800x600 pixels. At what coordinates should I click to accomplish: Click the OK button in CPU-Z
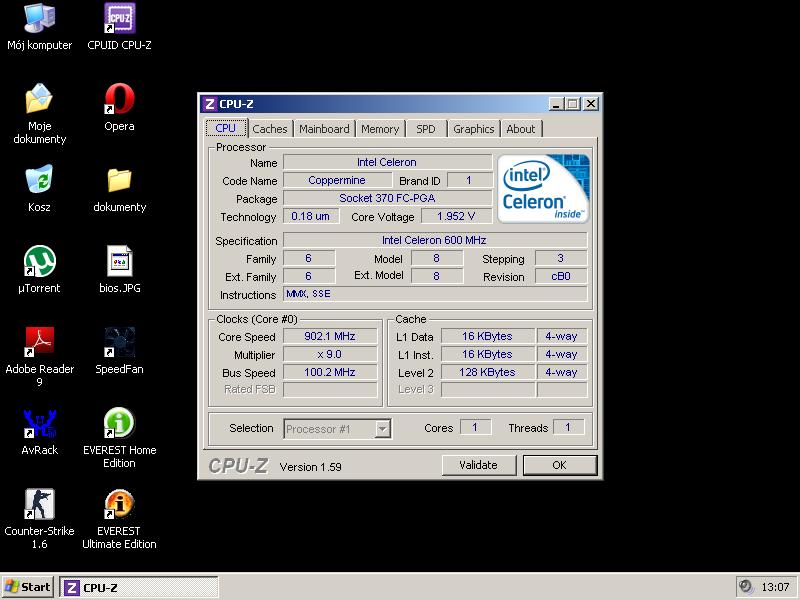click(x=559, y=465)
